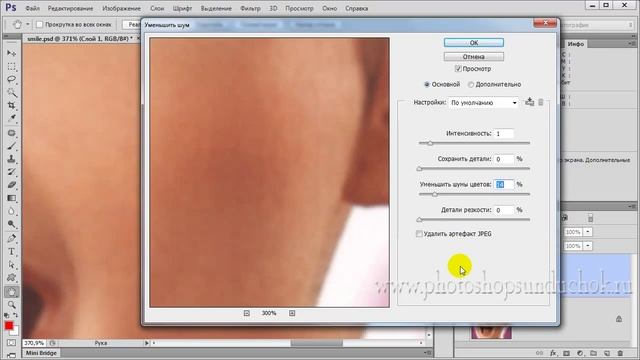The height and width of the screenshot is (360, 640).
Task: Select the Clone Stamp tool
Action: click(x=11, y=159)
